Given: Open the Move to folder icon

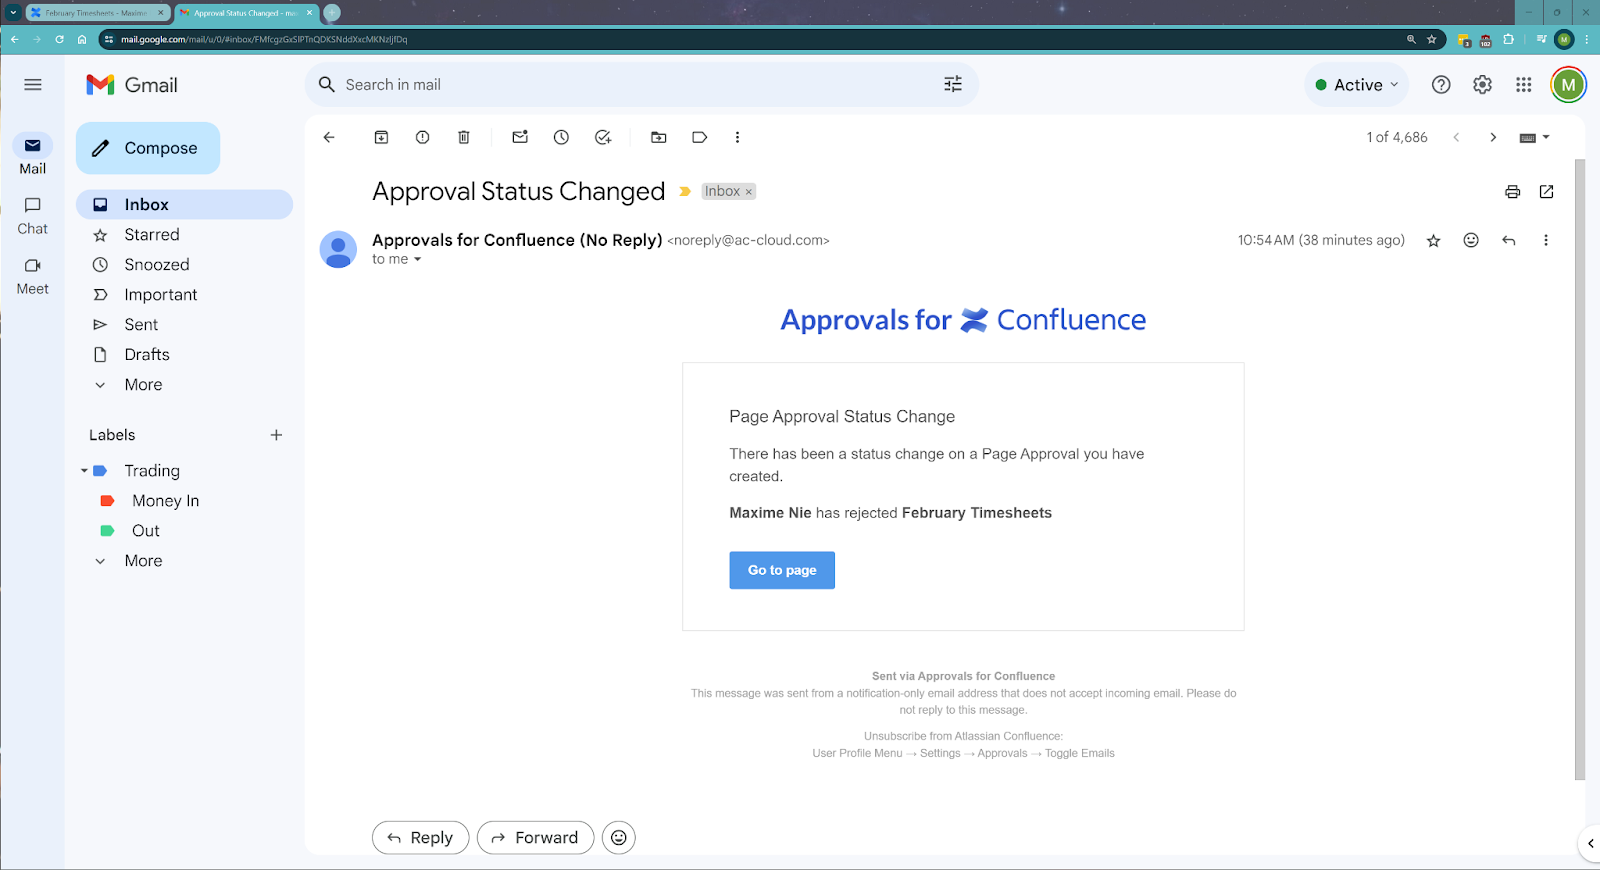Looking at the screenshot, I should coord(658,137).
